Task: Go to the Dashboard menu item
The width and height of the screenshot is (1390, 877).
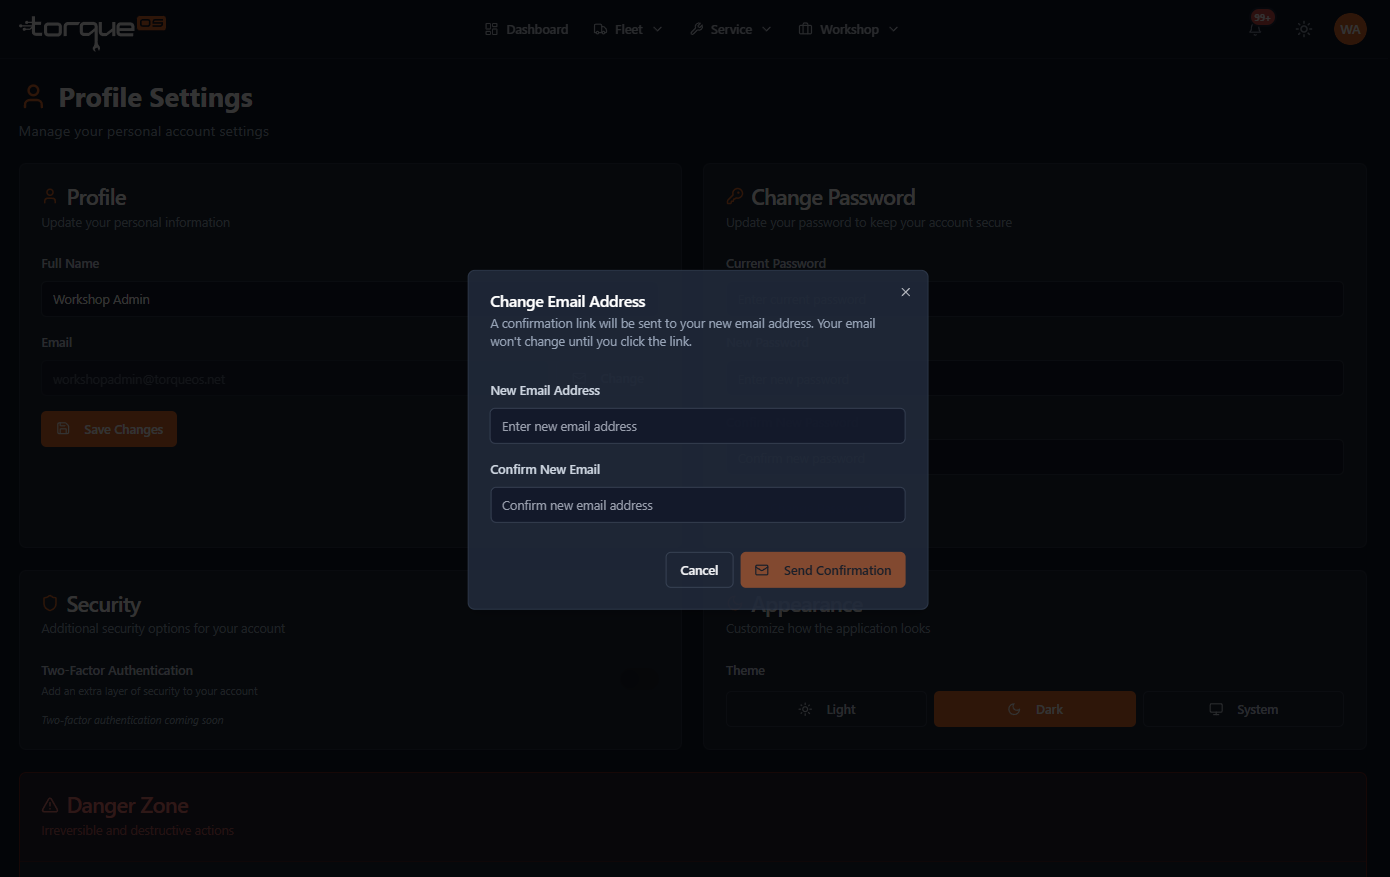Action: pos(526,29)
